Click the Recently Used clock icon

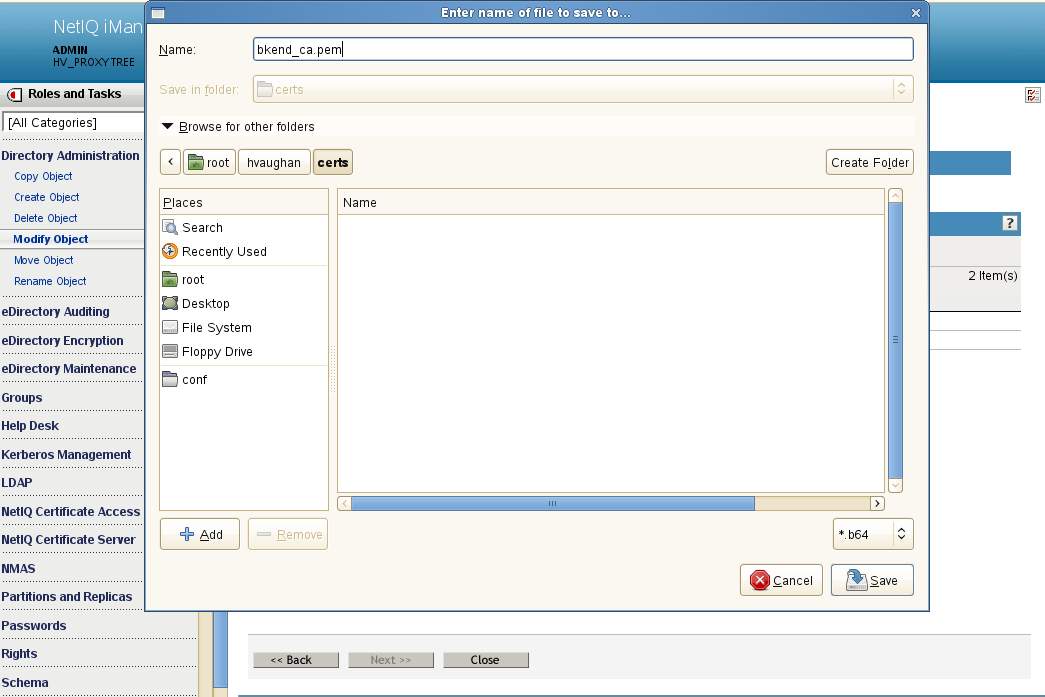pos(170,251)
